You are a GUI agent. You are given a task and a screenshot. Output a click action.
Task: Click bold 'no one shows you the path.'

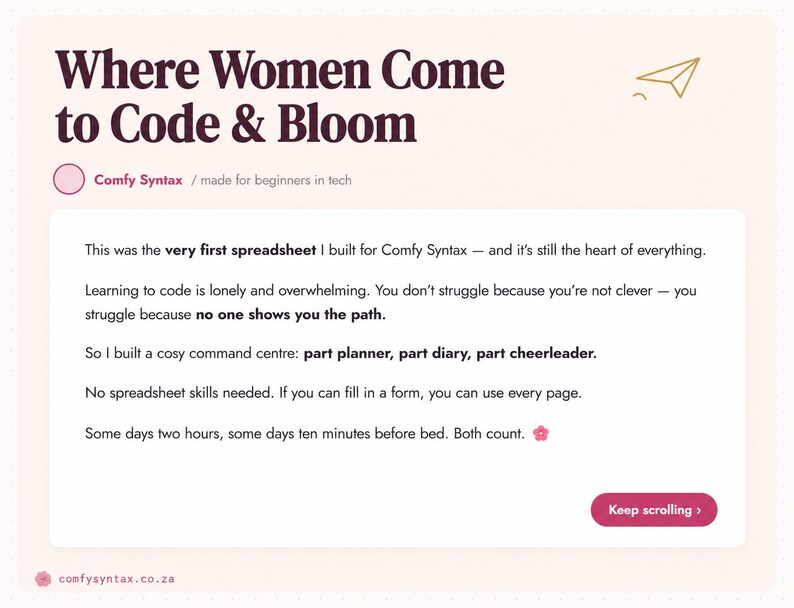(291, 314)
